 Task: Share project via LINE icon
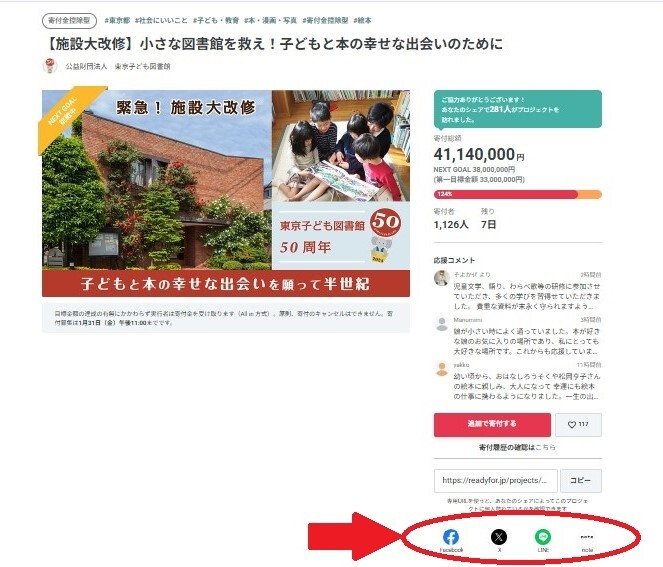coord(543,537)
